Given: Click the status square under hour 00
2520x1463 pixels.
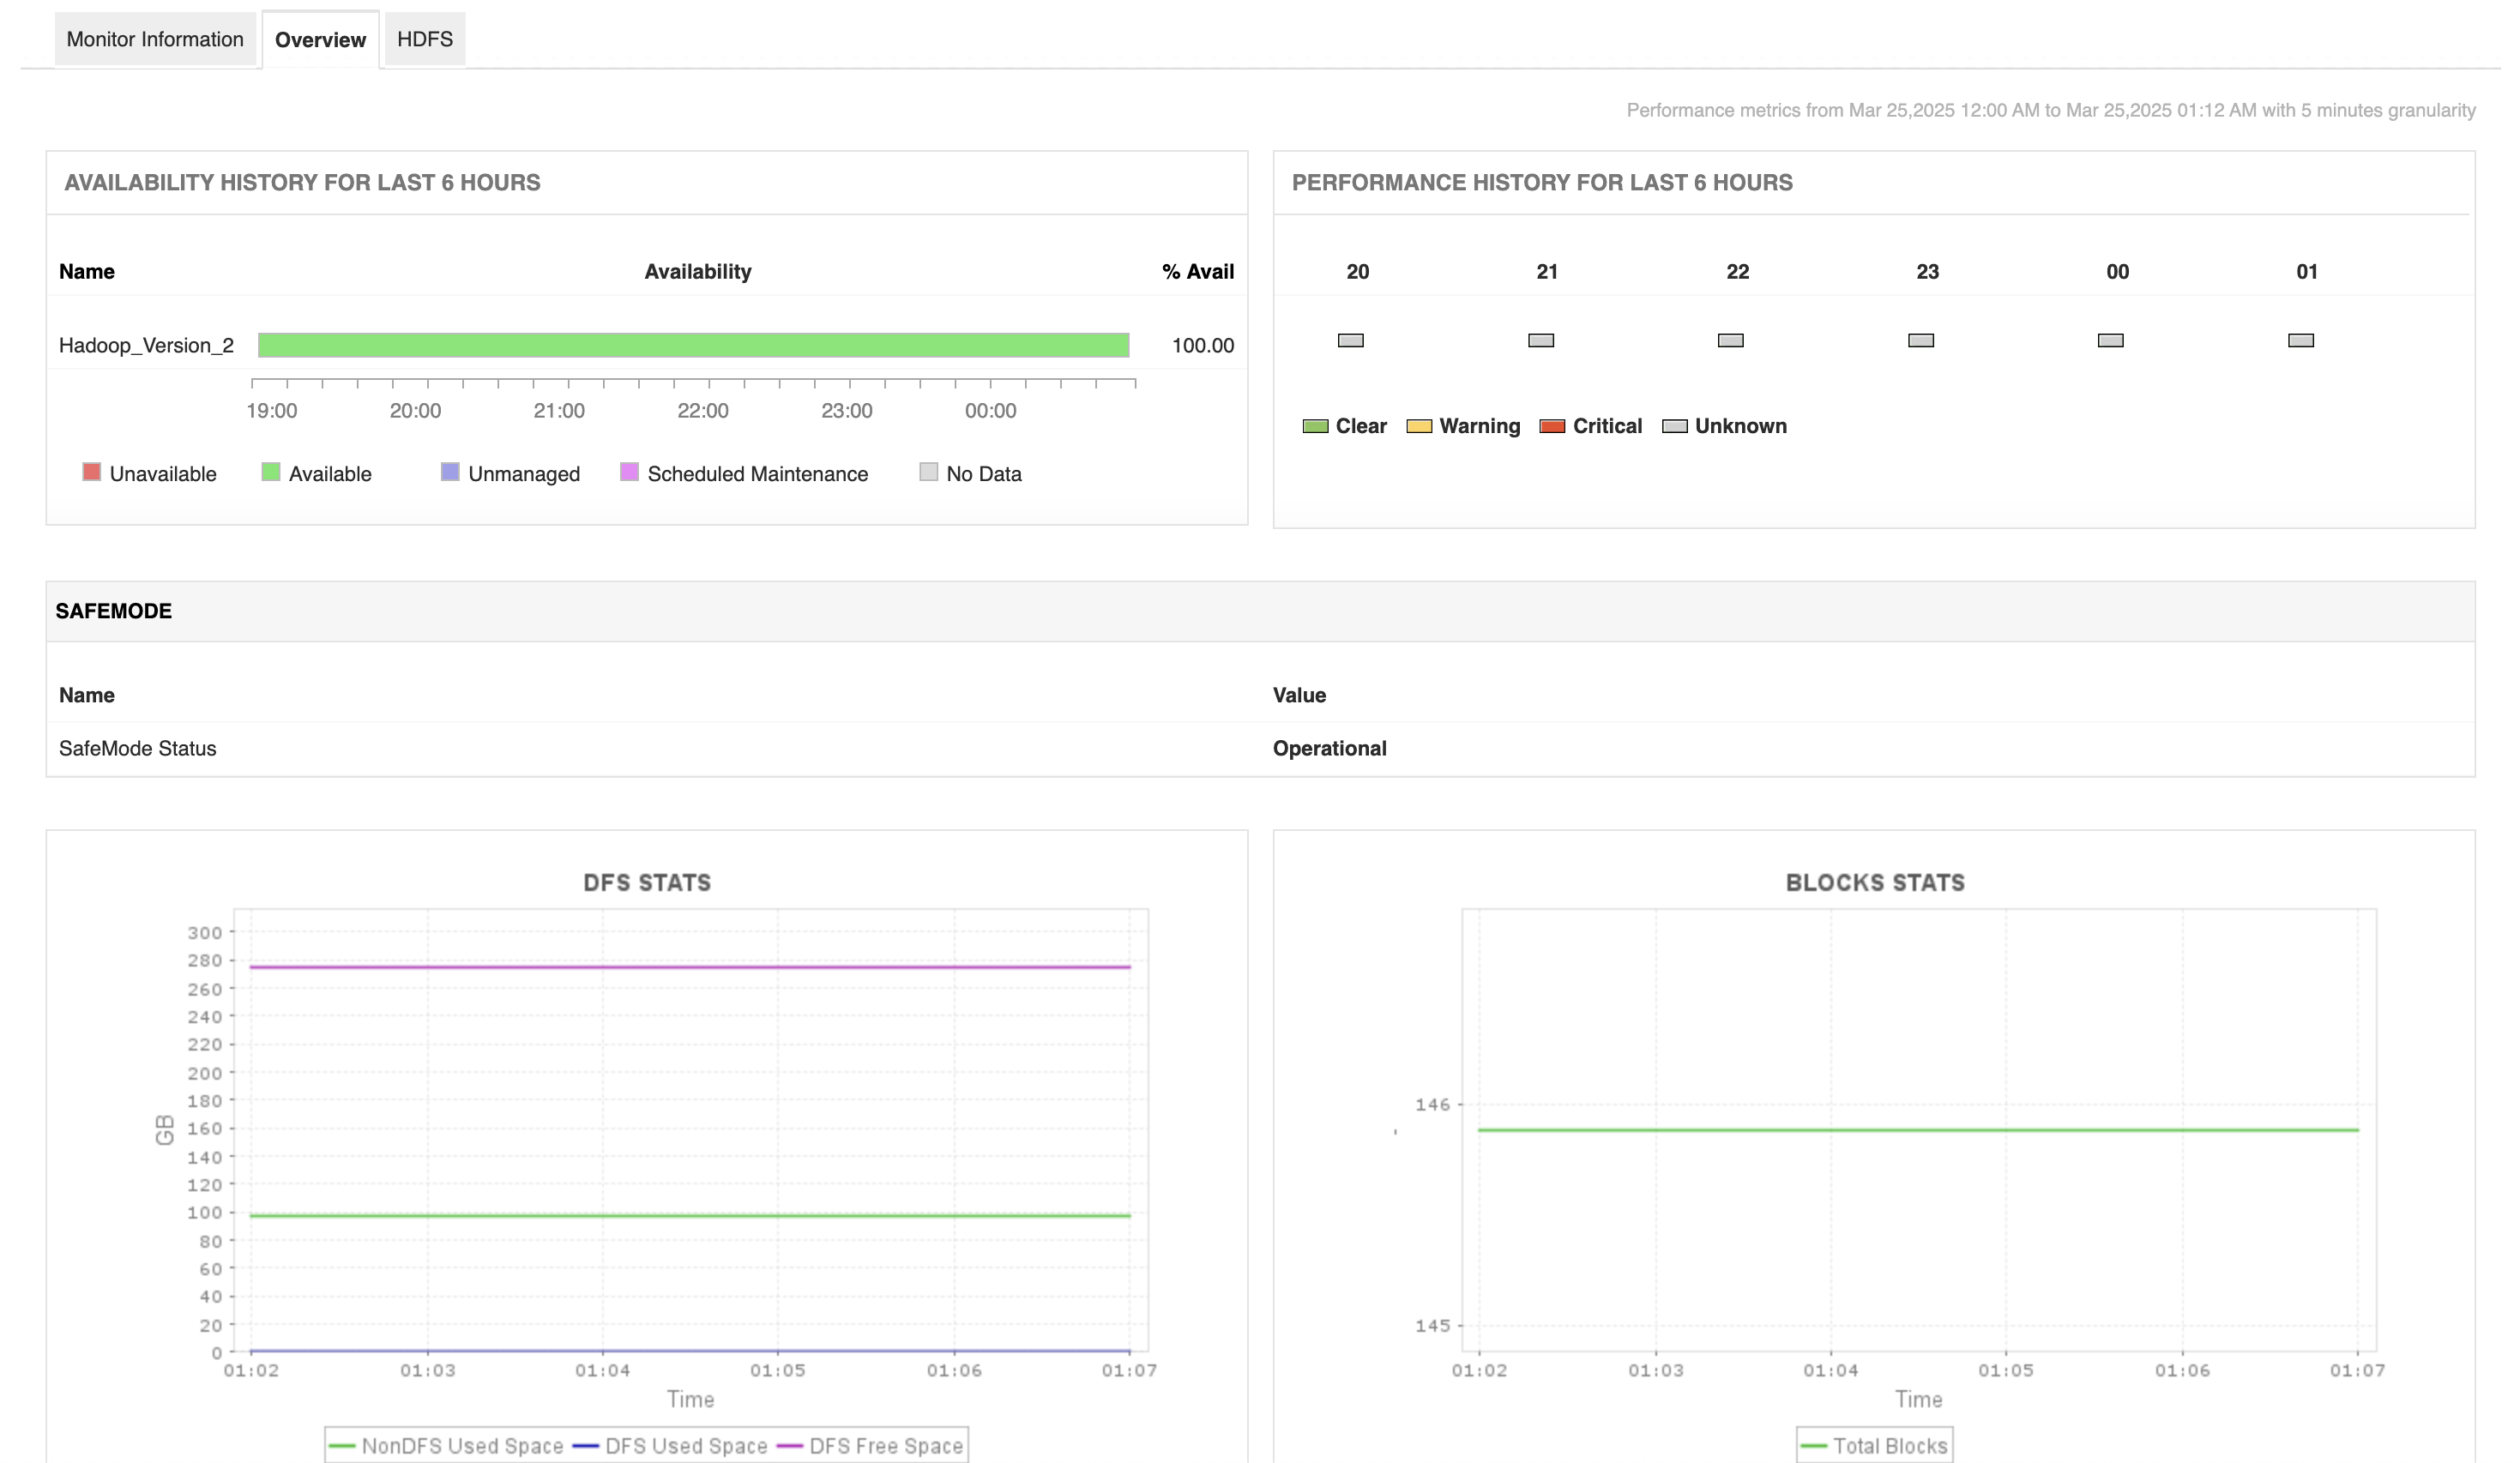Looking at the screenshot, I should [2110, 340].
